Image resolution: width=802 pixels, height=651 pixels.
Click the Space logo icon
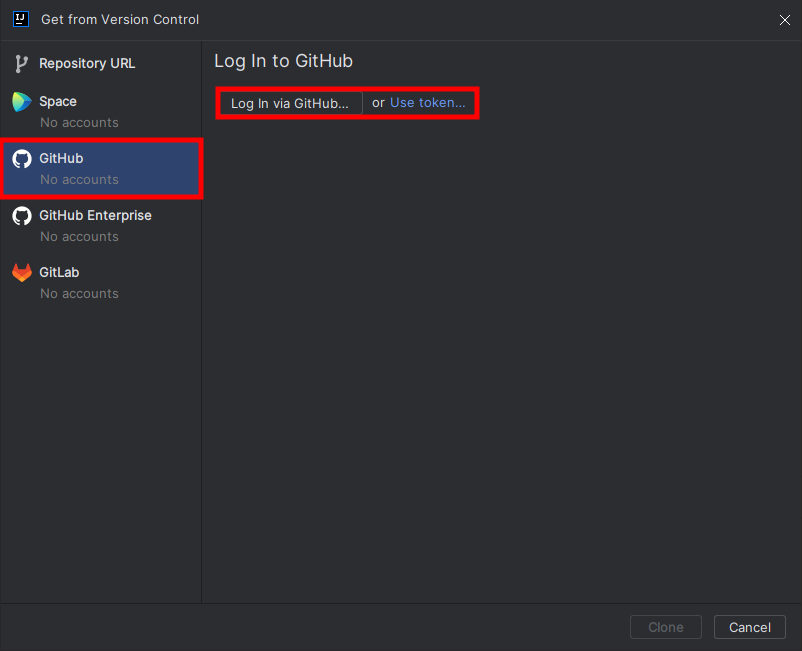[x=21, y=102]
